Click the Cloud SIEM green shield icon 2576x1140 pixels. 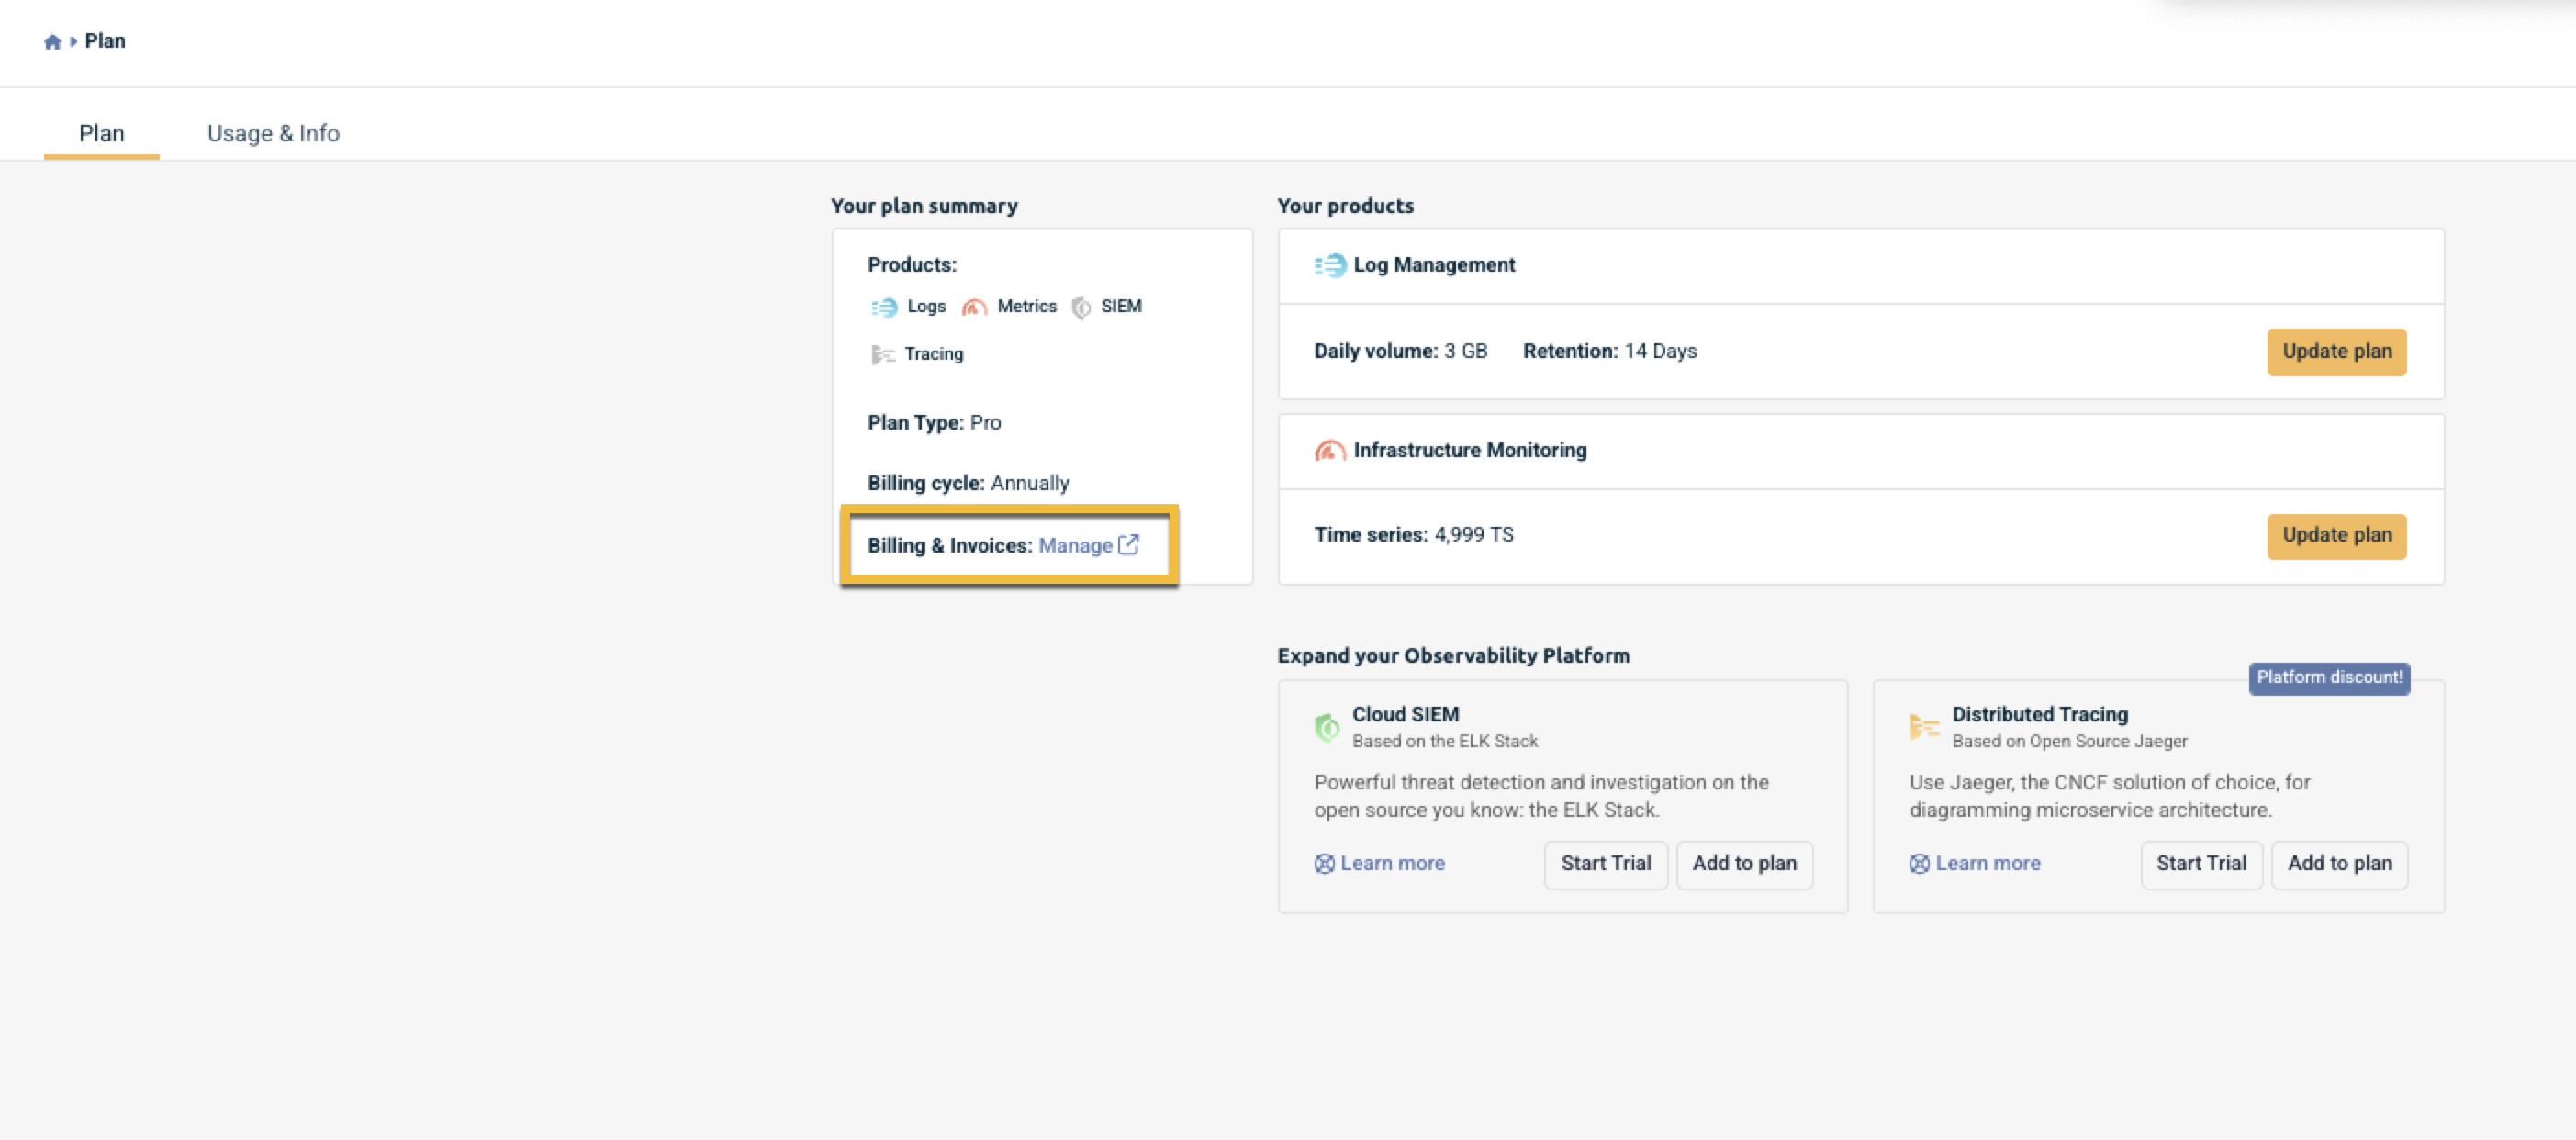[x=1327, y=727]
